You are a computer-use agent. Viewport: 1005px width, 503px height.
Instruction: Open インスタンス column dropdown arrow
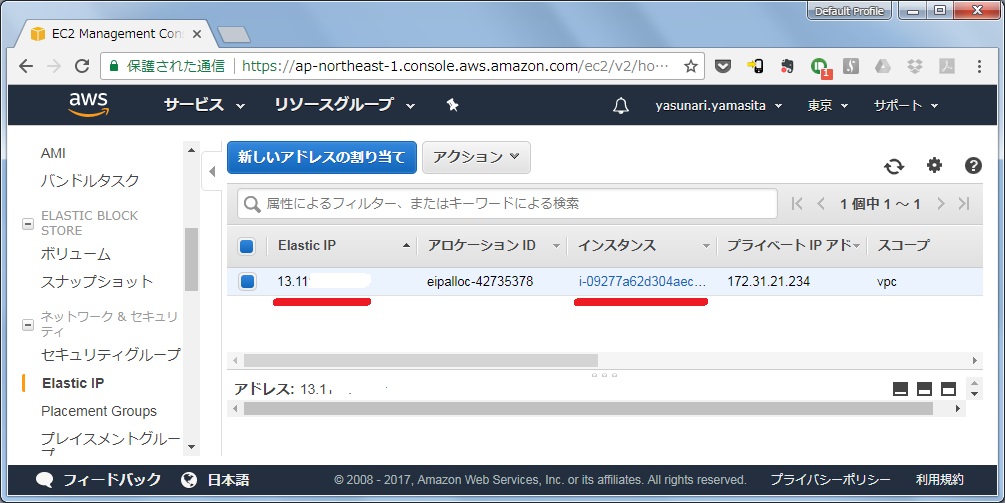(x=706, y=246)
